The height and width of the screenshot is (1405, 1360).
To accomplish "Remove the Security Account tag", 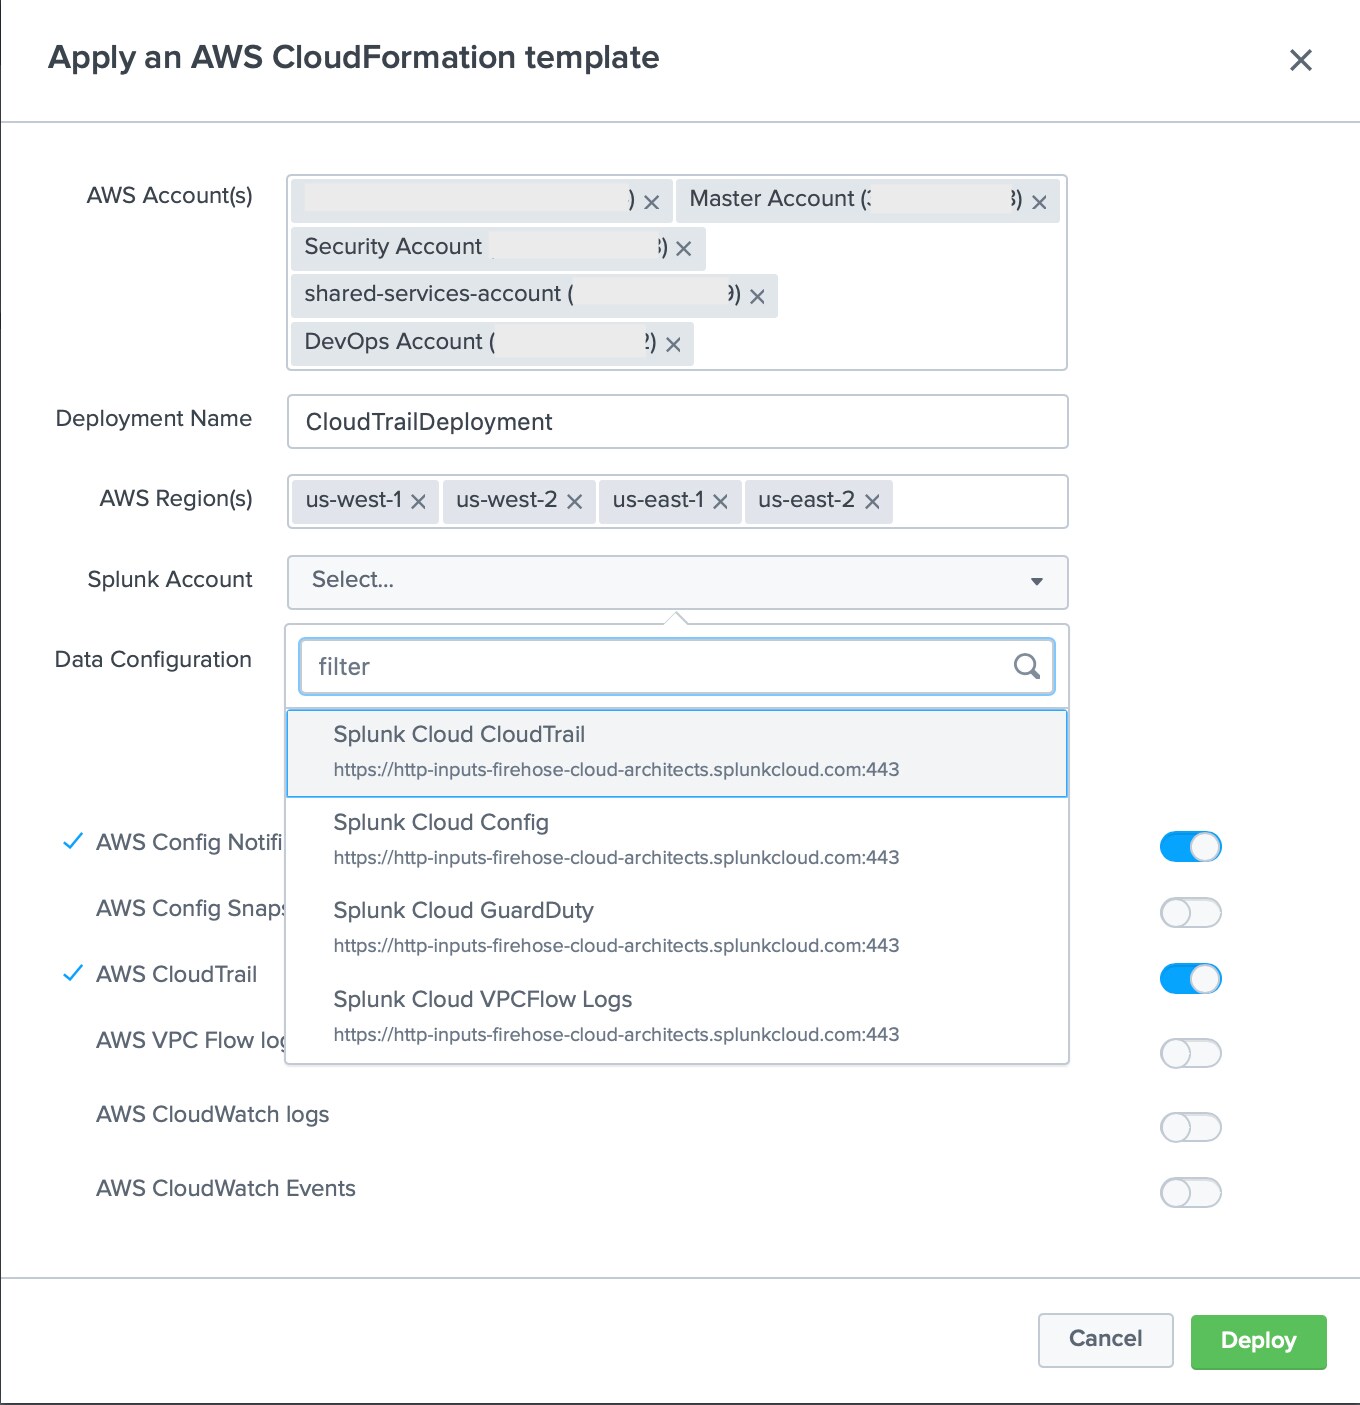I will tap(683, 249).
